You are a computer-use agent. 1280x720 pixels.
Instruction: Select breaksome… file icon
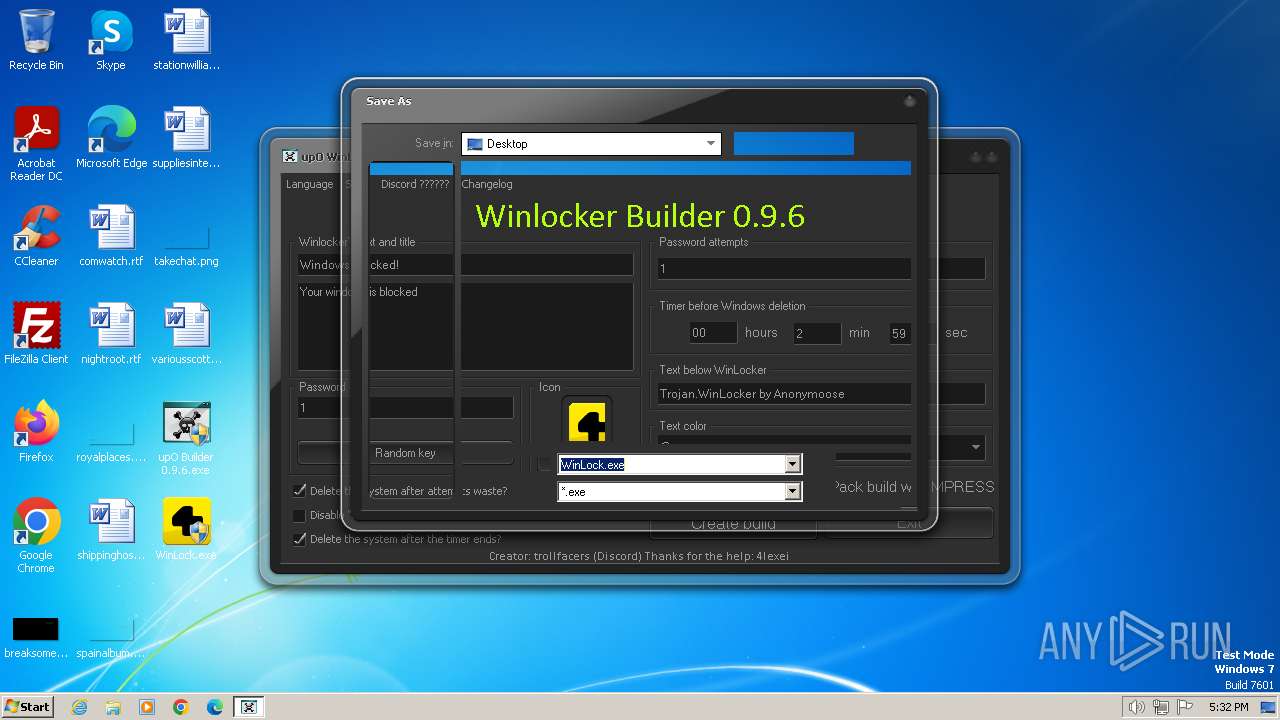click(x=36, y=635)
